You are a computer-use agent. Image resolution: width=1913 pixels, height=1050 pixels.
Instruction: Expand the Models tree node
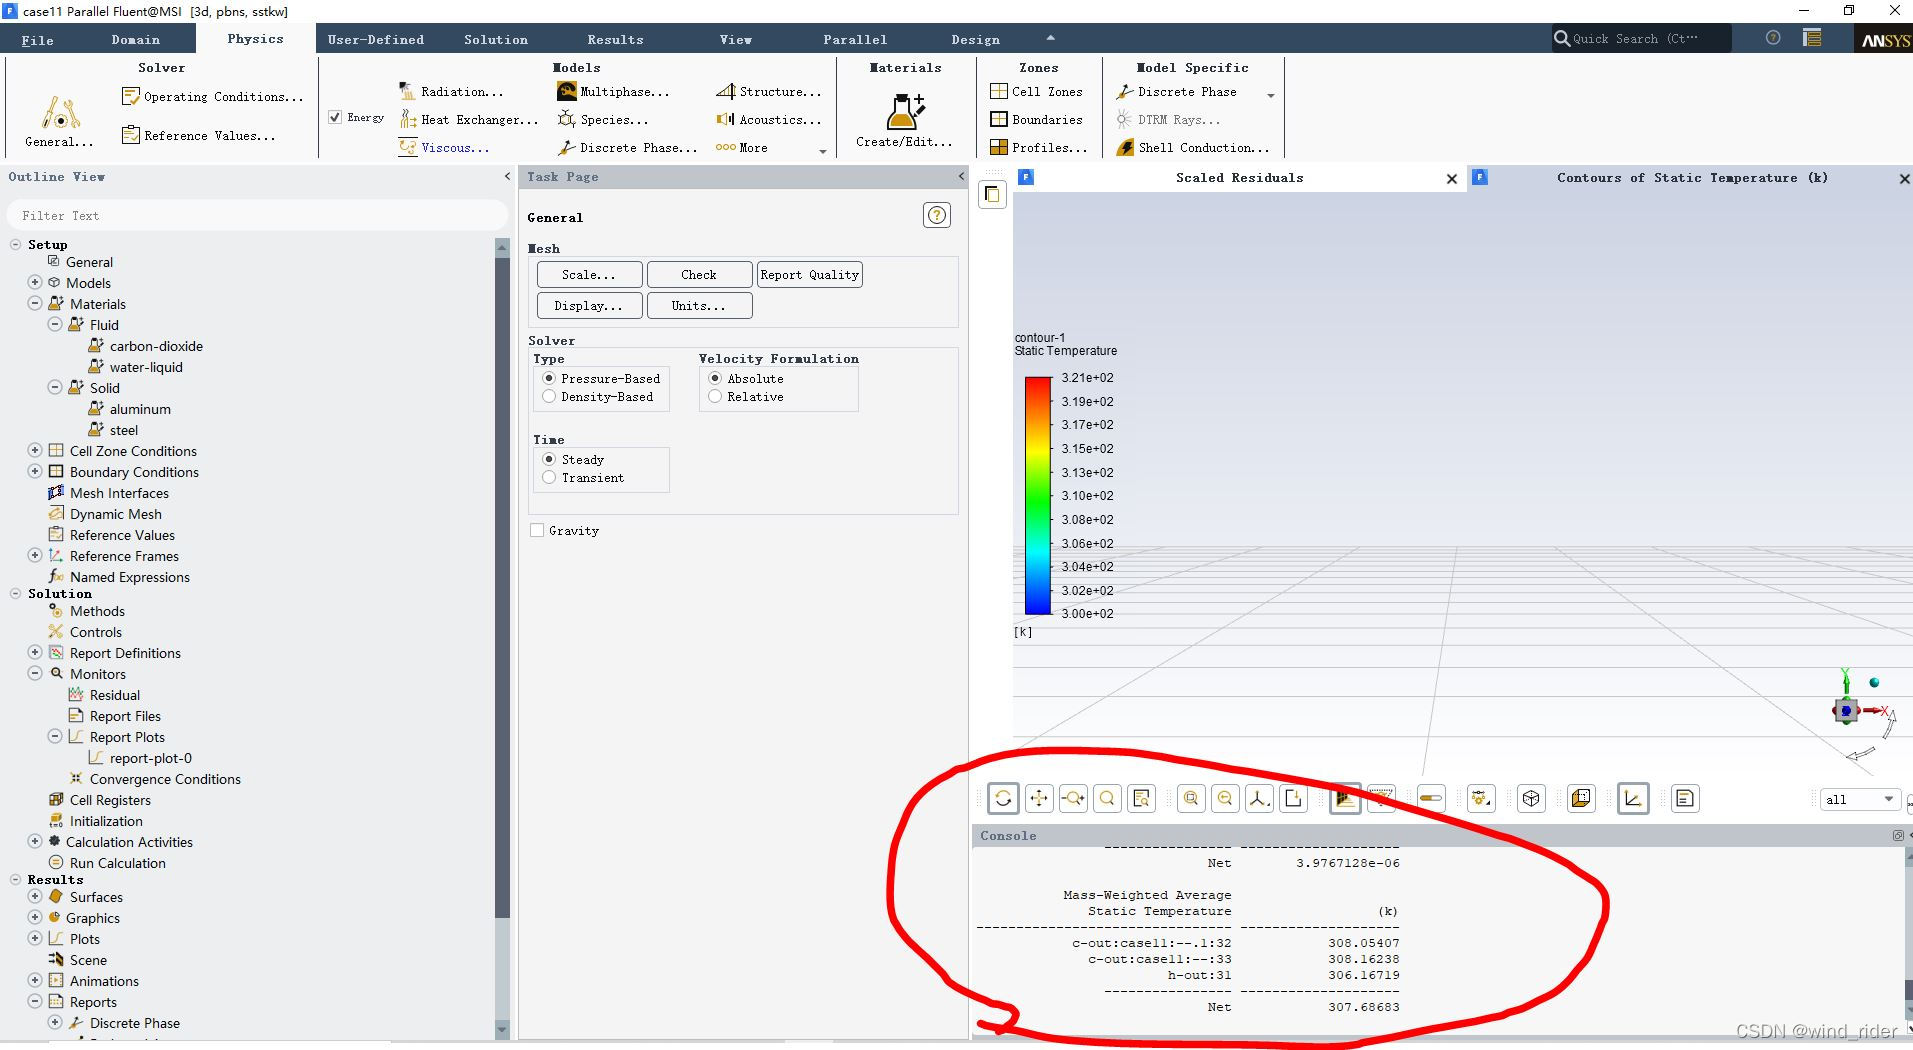pos(35,282)
